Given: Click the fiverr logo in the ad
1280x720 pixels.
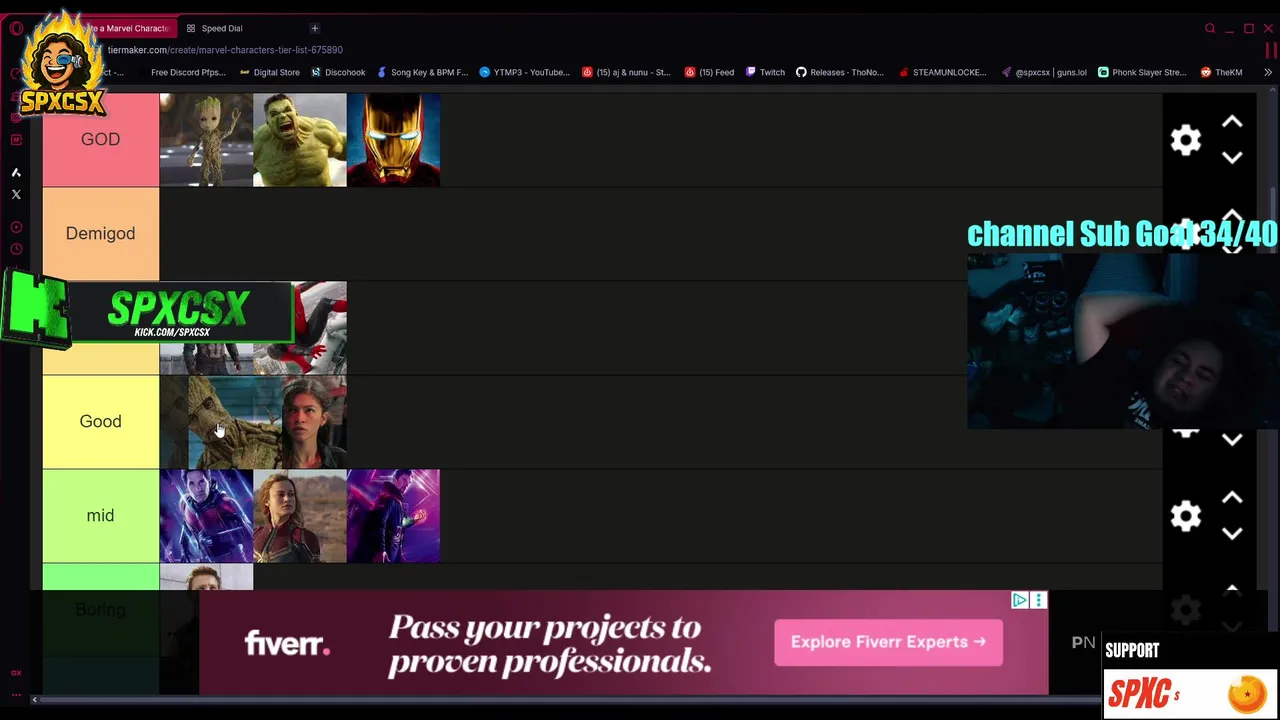Looking at the screenshot, I should point(287,644).
